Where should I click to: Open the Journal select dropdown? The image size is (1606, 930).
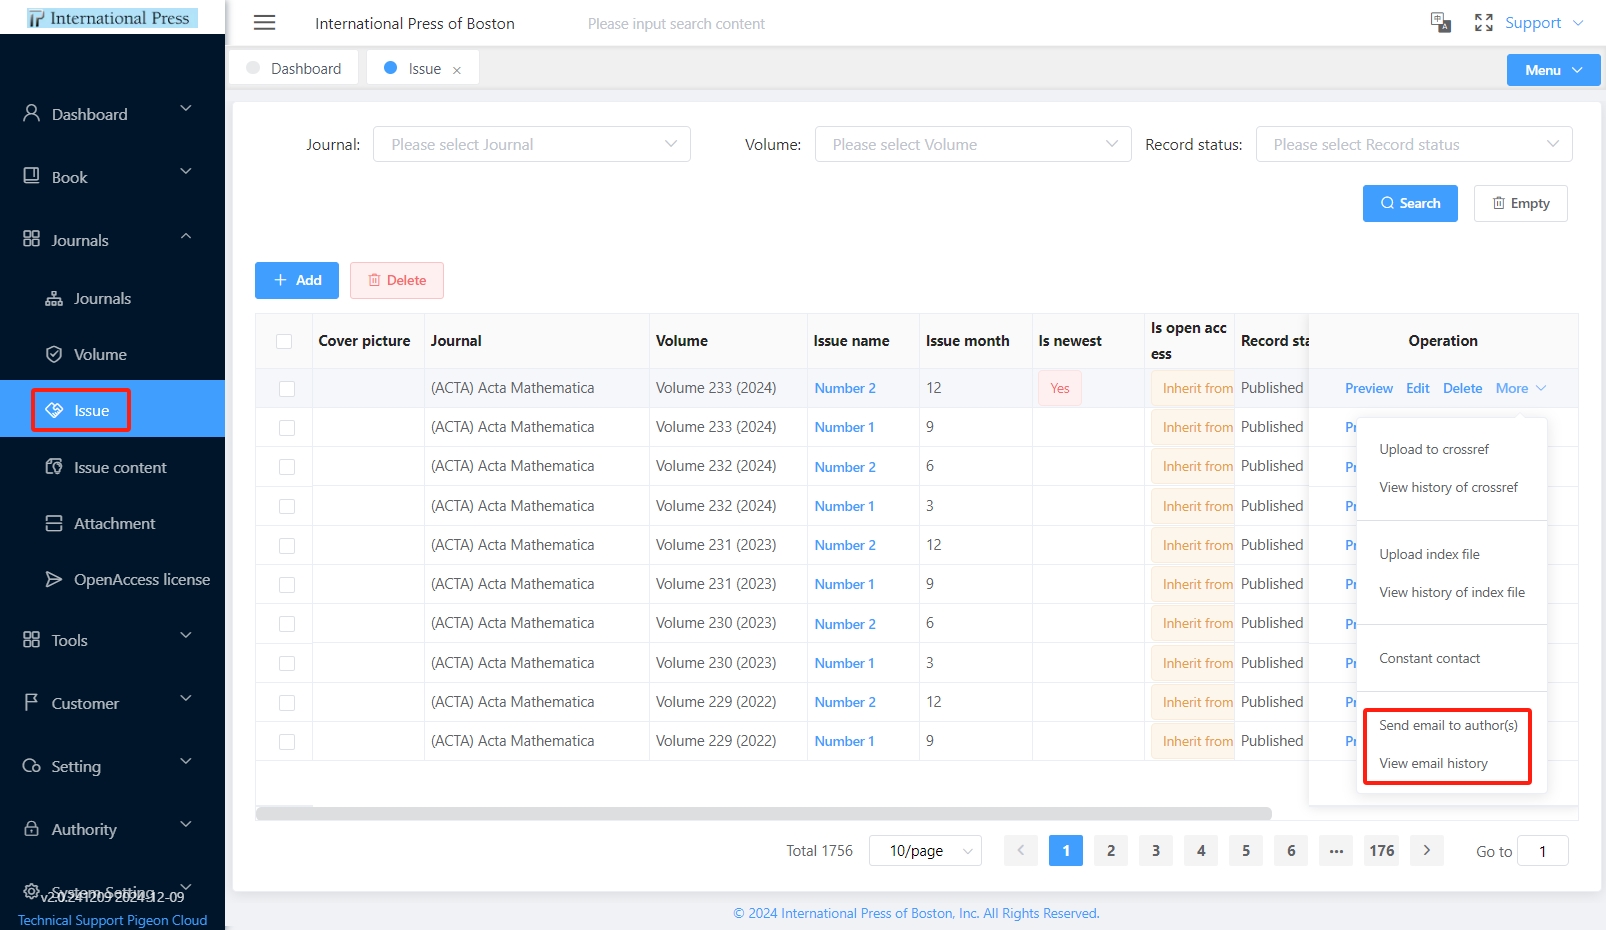532,144
